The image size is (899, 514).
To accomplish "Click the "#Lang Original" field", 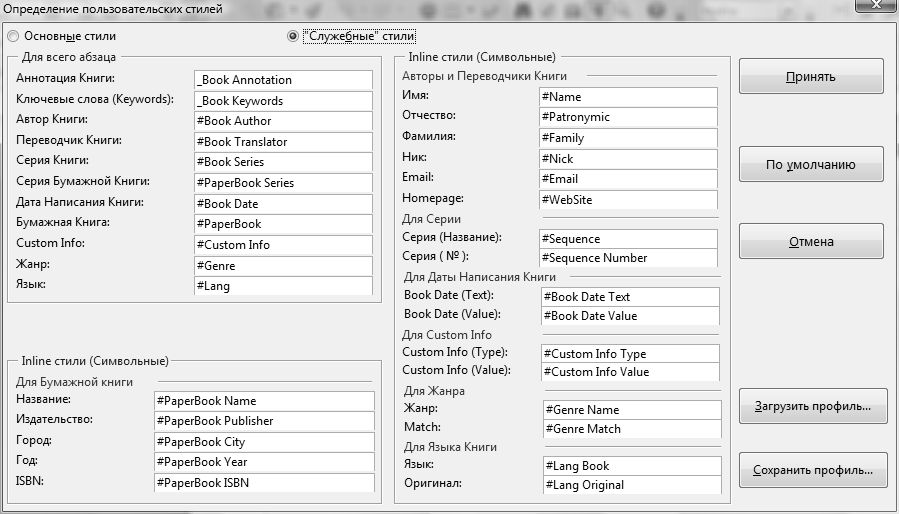I will tap(632, 485).
